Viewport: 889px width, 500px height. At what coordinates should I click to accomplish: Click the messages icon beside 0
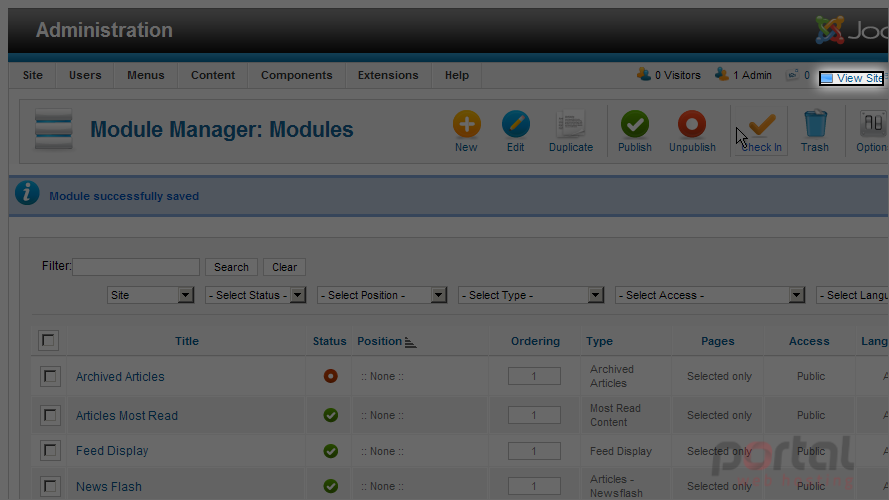[x=792, y=75]
